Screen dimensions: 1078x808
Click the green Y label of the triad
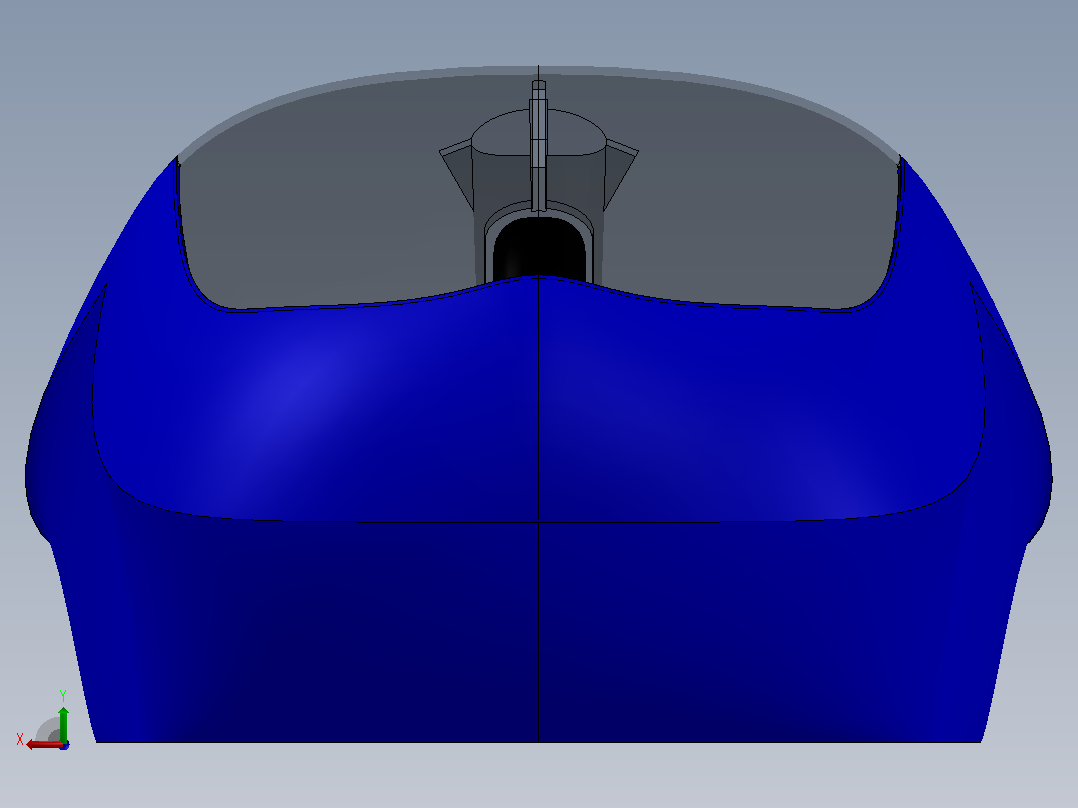tap(63, 696)
